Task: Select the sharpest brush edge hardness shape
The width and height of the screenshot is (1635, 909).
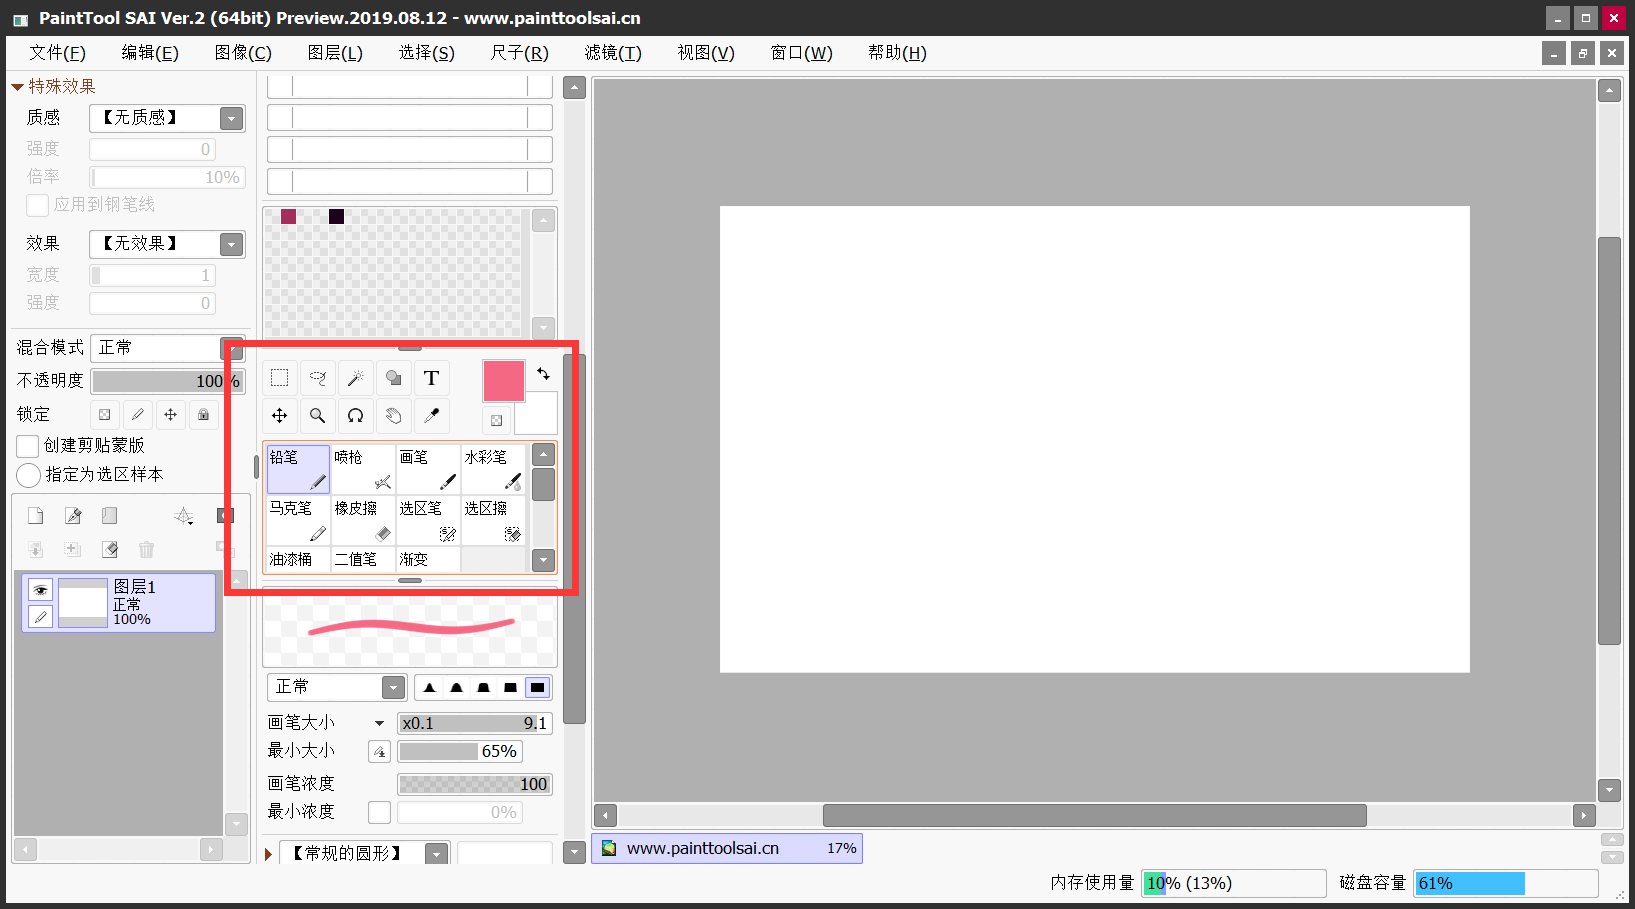Action: [430, 687]
